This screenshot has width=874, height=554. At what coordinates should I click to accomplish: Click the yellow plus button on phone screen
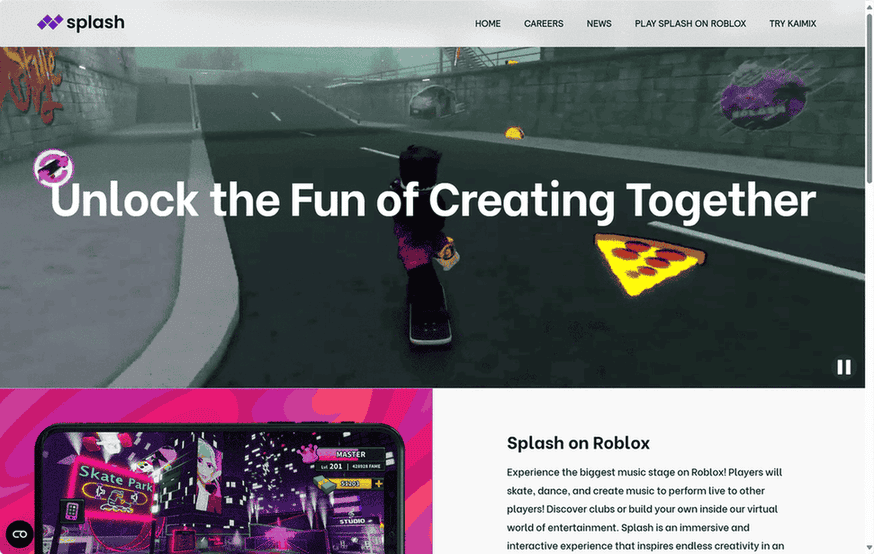378,484
